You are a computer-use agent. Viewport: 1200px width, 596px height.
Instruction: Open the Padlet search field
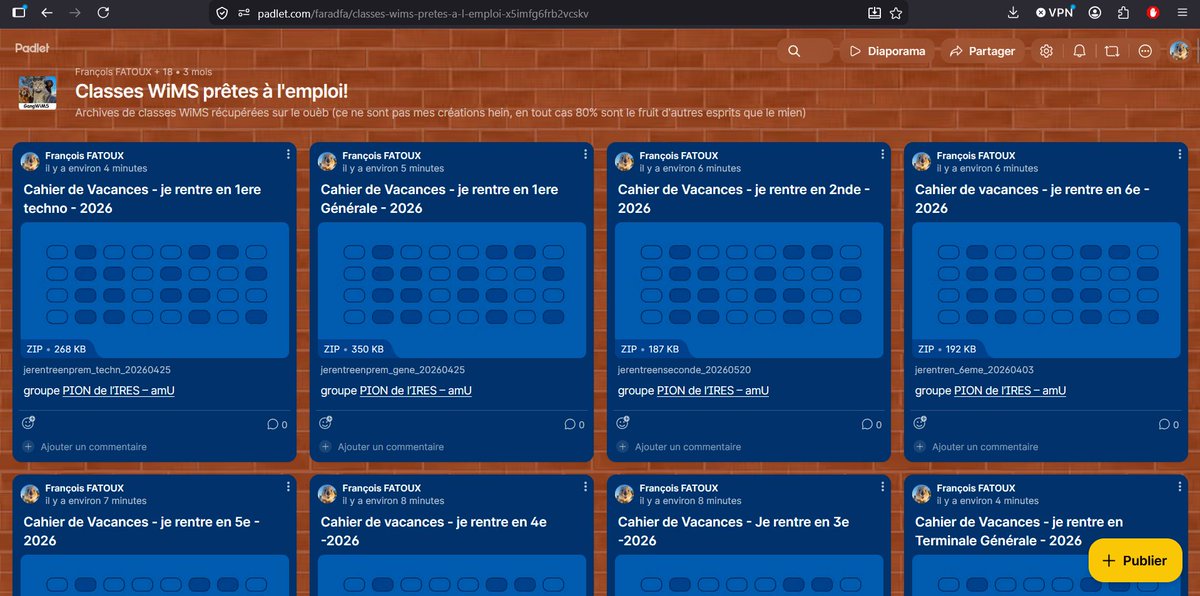point(805,51)
